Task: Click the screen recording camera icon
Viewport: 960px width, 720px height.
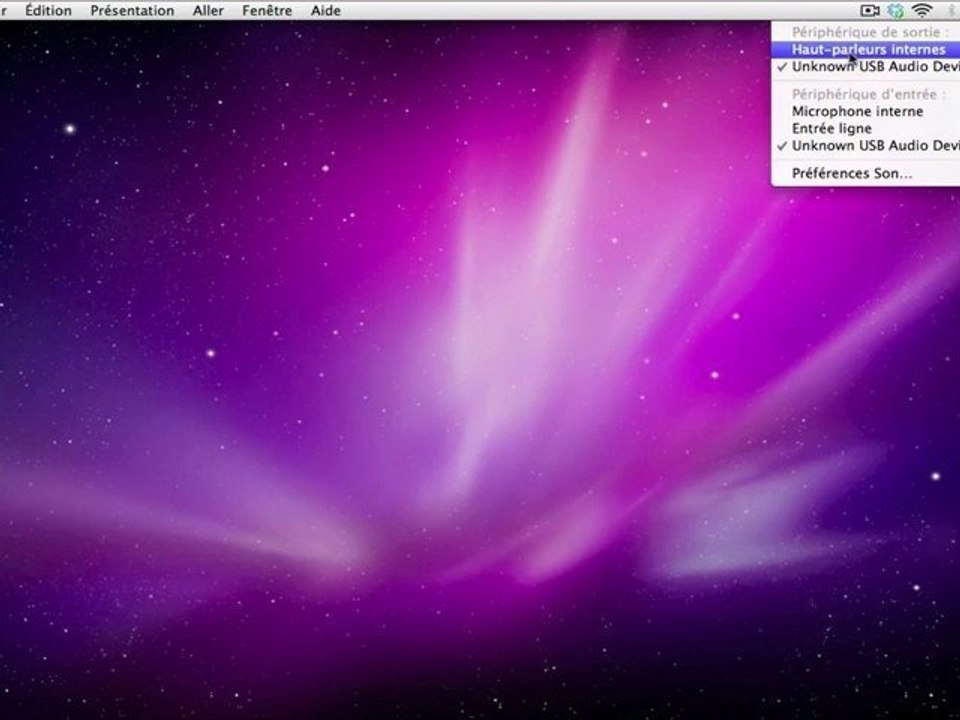Action: [869, 10]
